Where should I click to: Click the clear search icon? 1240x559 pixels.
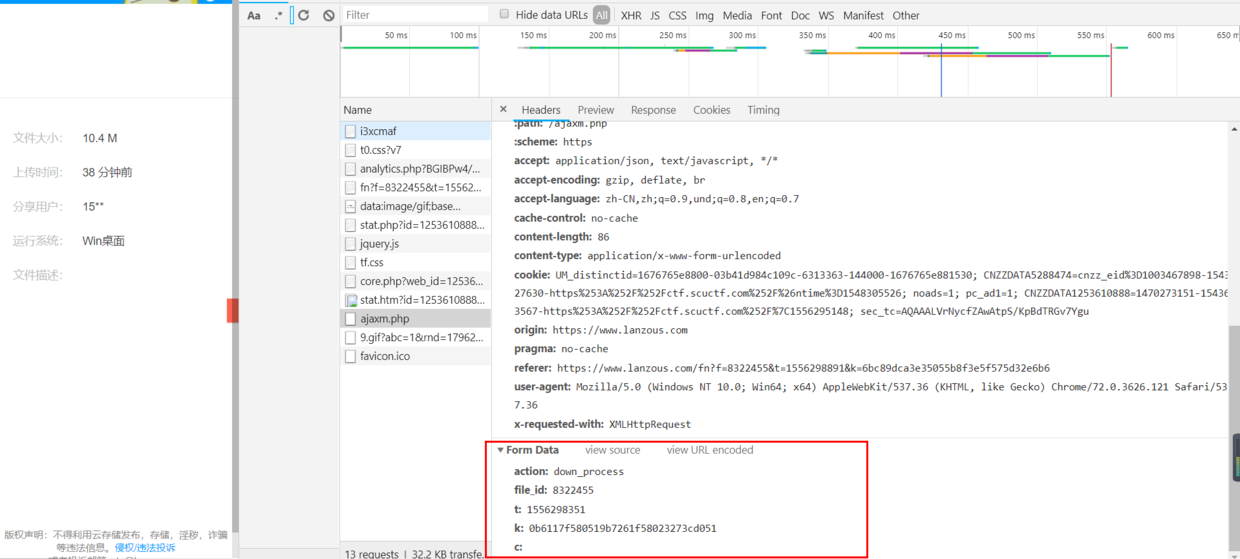(x=328, y=15)
